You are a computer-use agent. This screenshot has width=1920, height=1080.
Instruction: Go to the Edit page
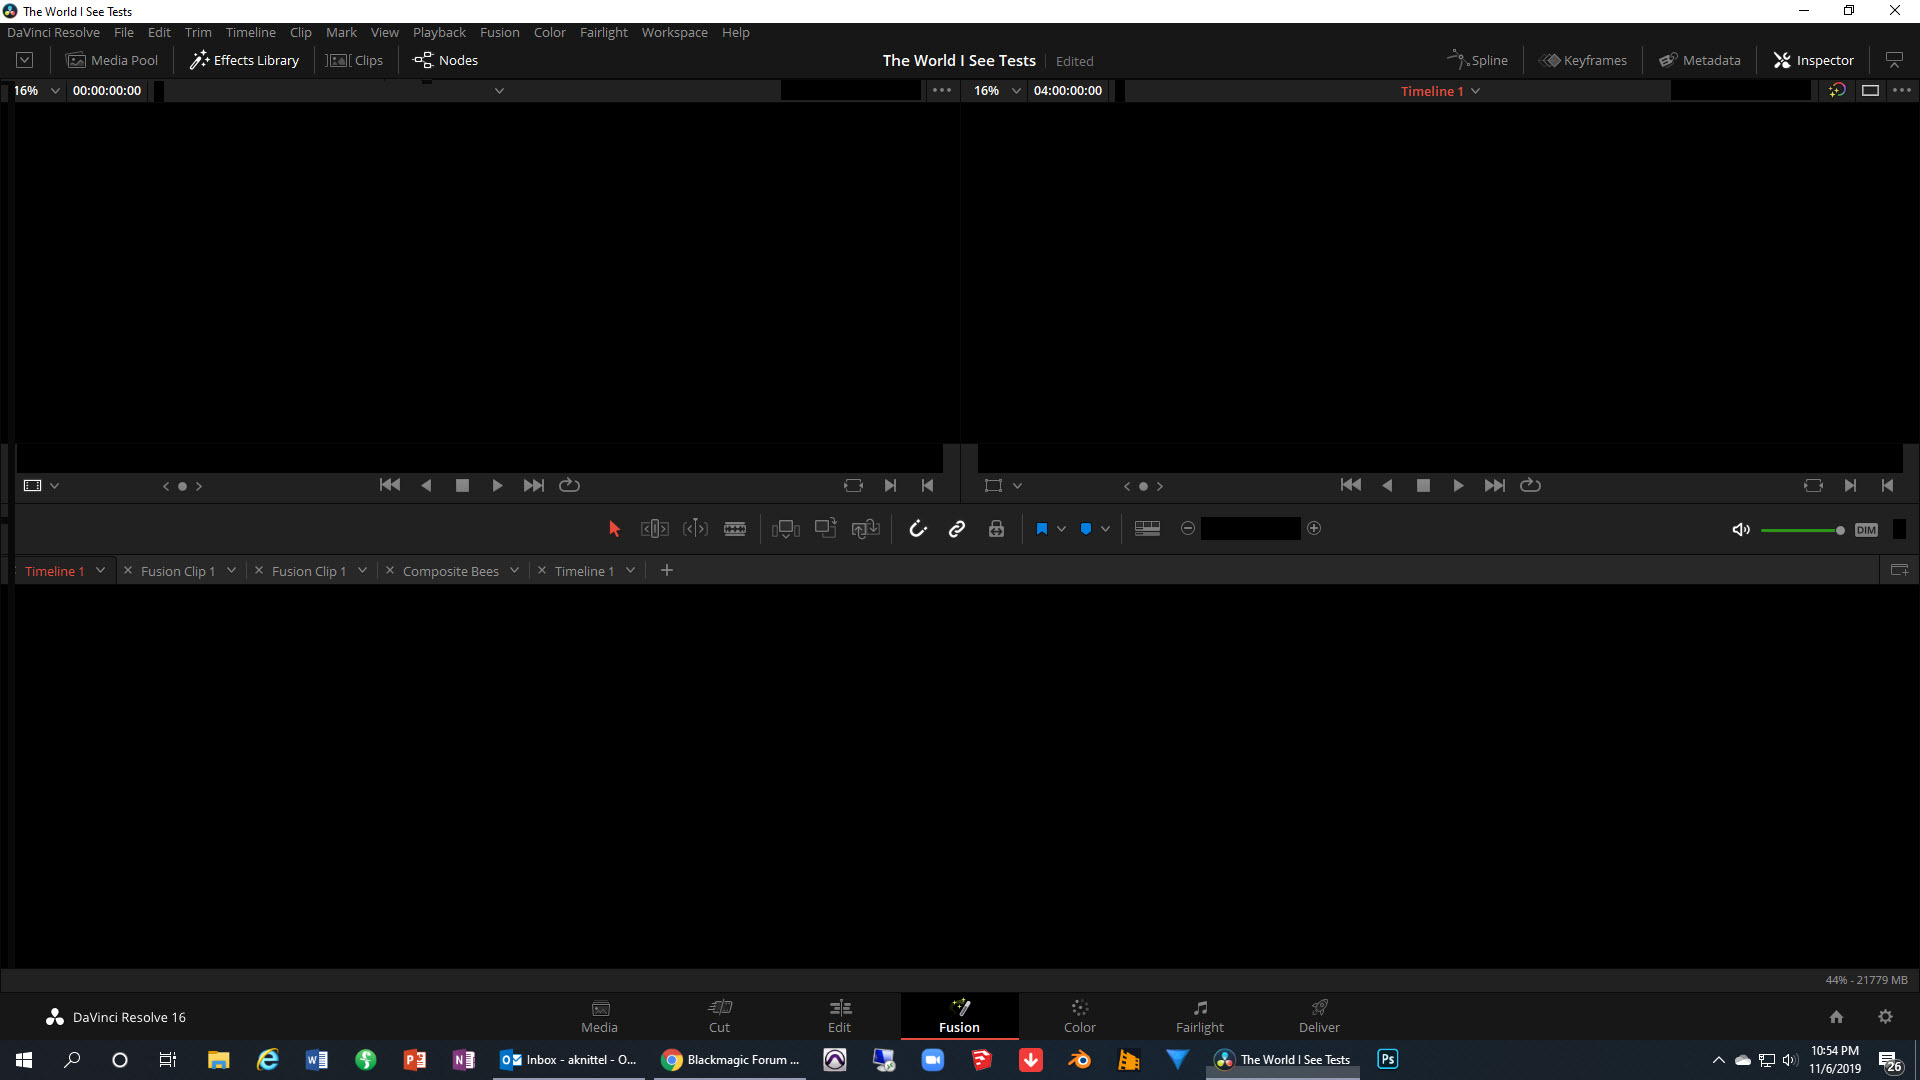[x=839, y=1016]
